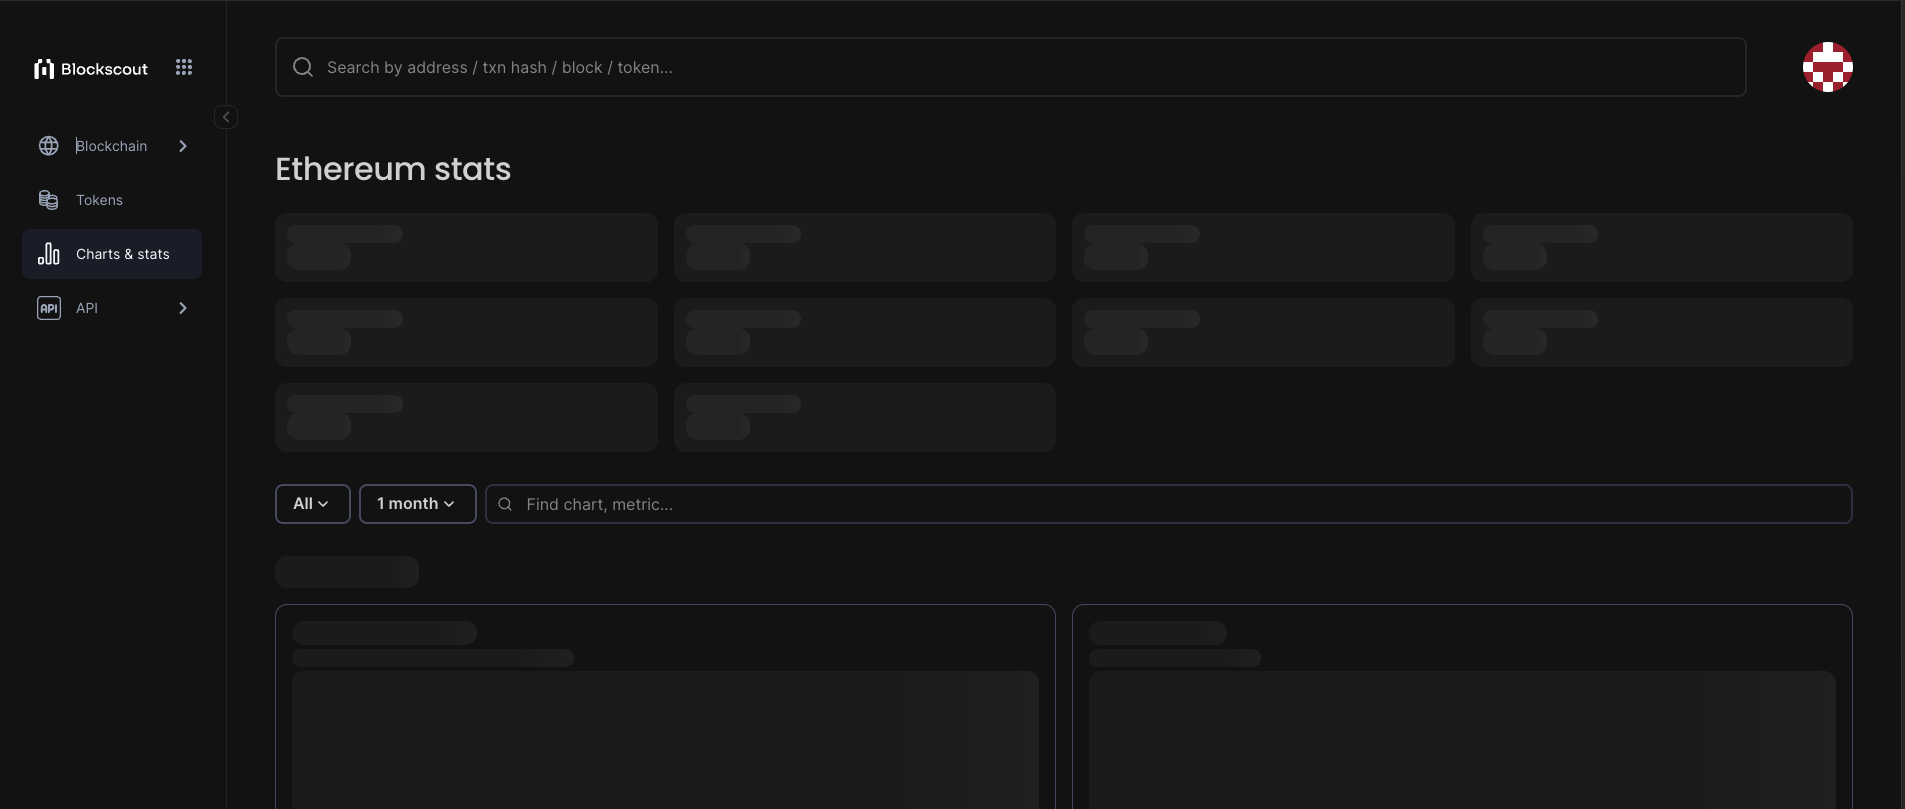This screenshot has width=1905, height=809.
Task: Click the magnifier icon in chart filter
Action: pos(506,504)
